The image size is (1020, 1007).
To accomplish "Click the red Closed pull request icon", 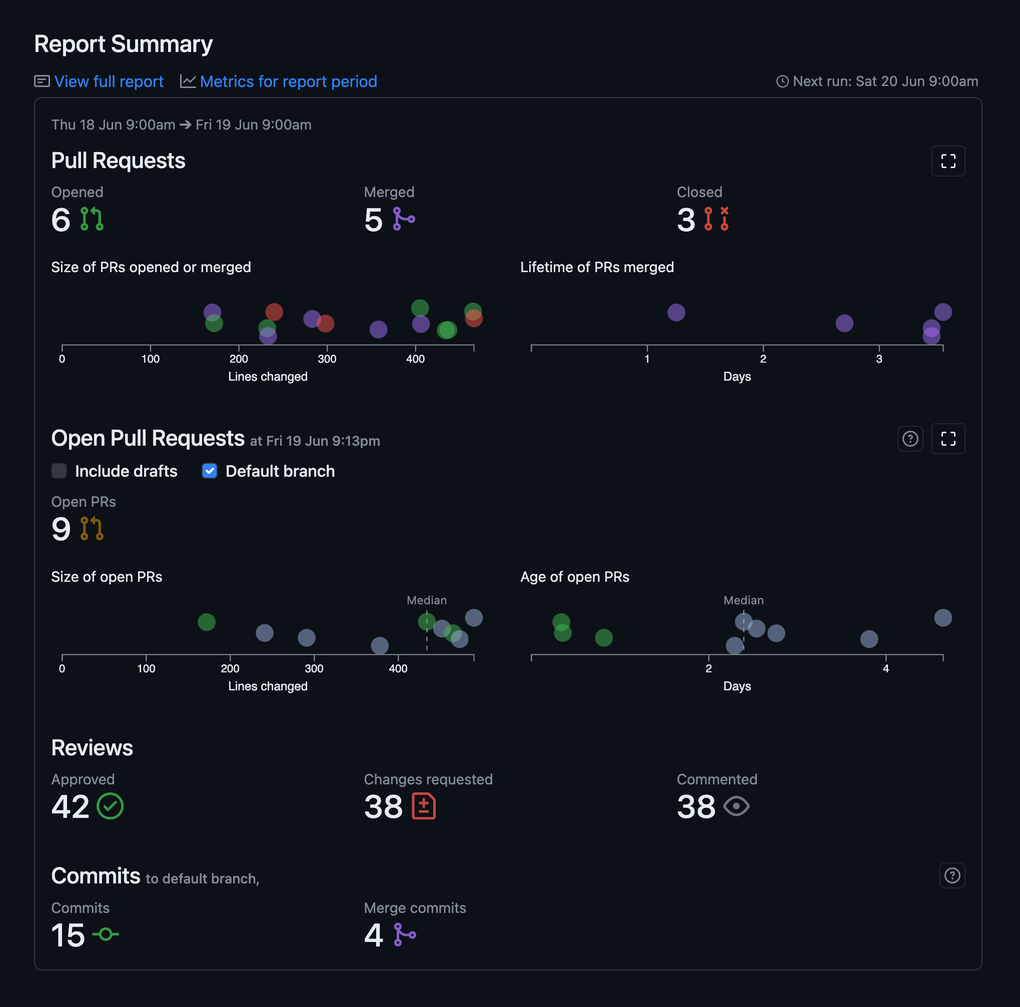I will [x=716, y=219].
